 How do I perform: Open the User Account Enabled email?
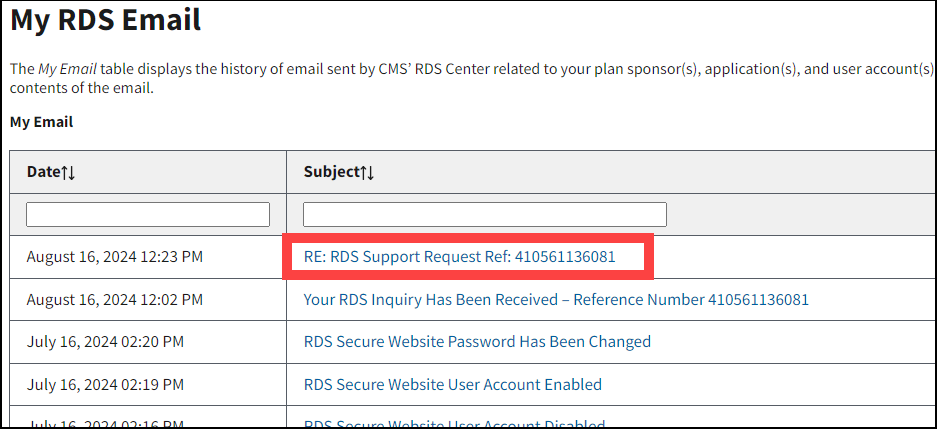coord(452,384)
